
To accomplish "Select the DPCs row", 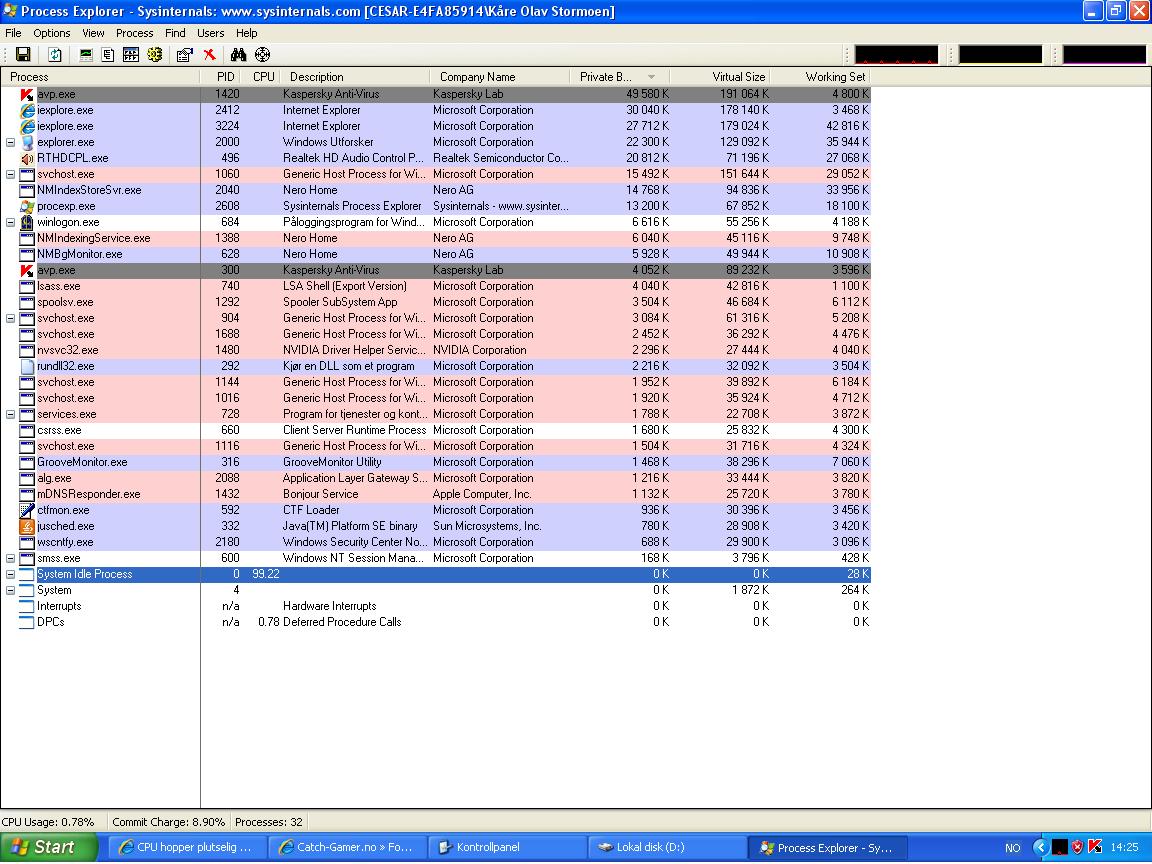I will 436,622.
